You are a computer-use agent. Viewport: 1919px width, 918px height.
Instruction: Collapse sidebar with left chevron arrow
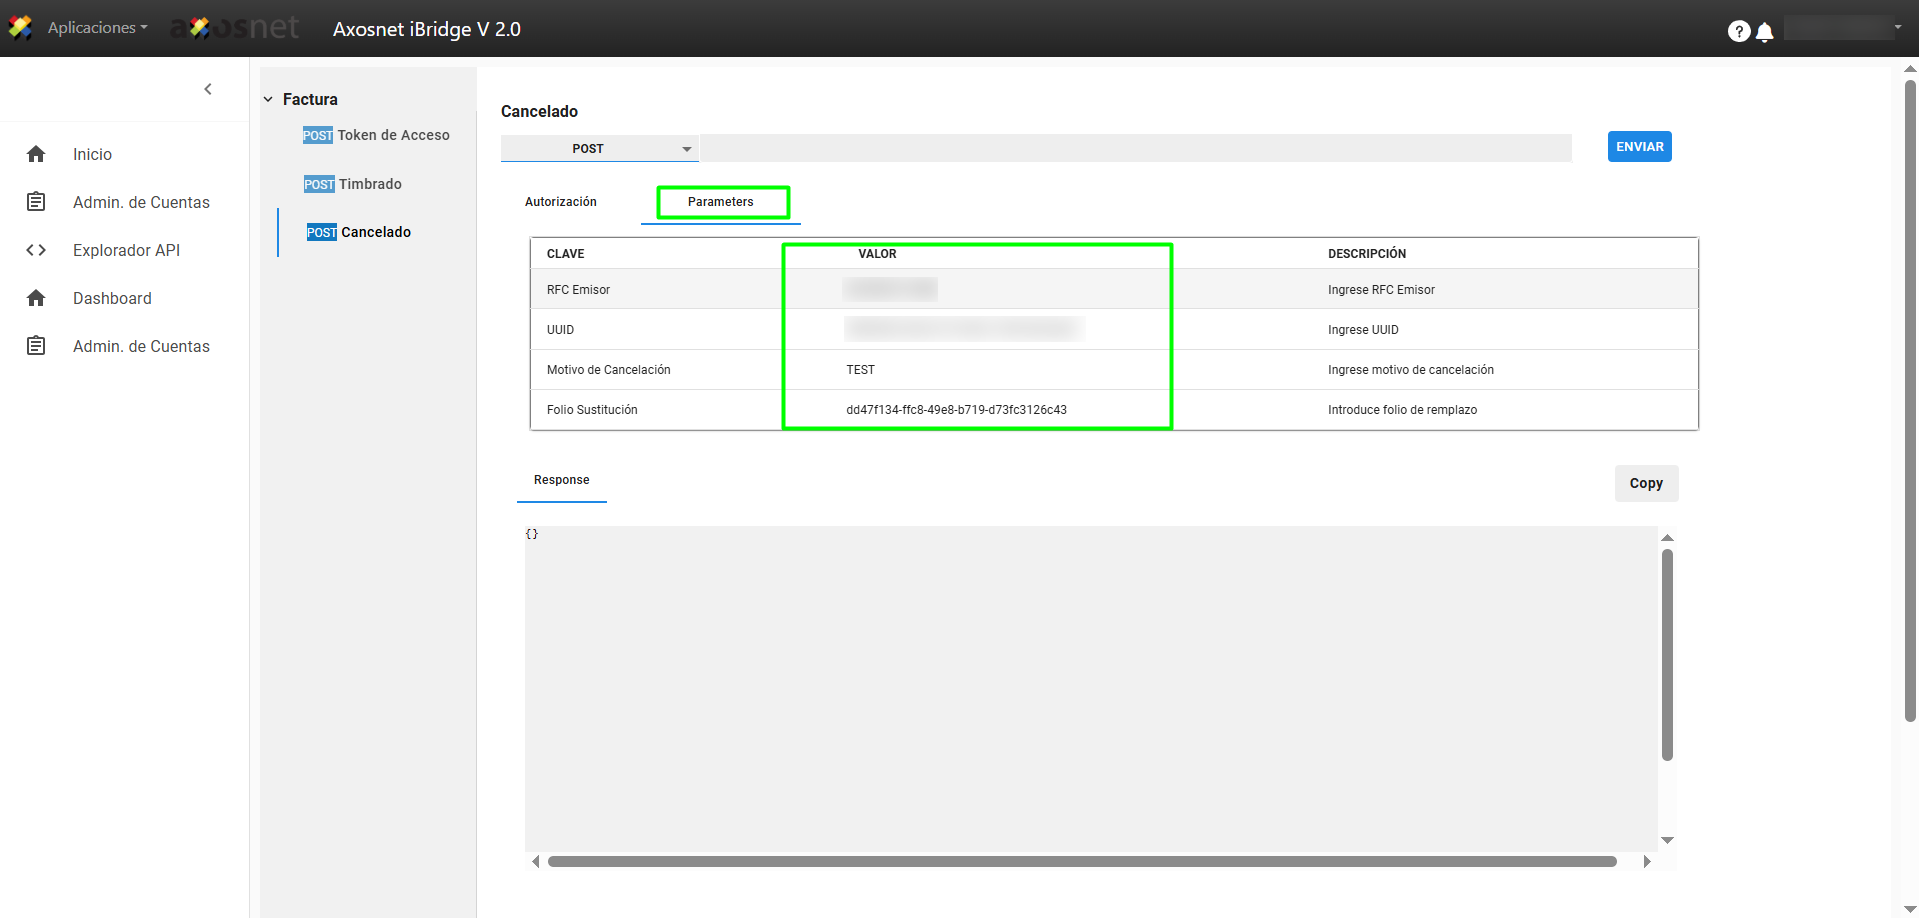pyautogui.click(x=208, y=89)
